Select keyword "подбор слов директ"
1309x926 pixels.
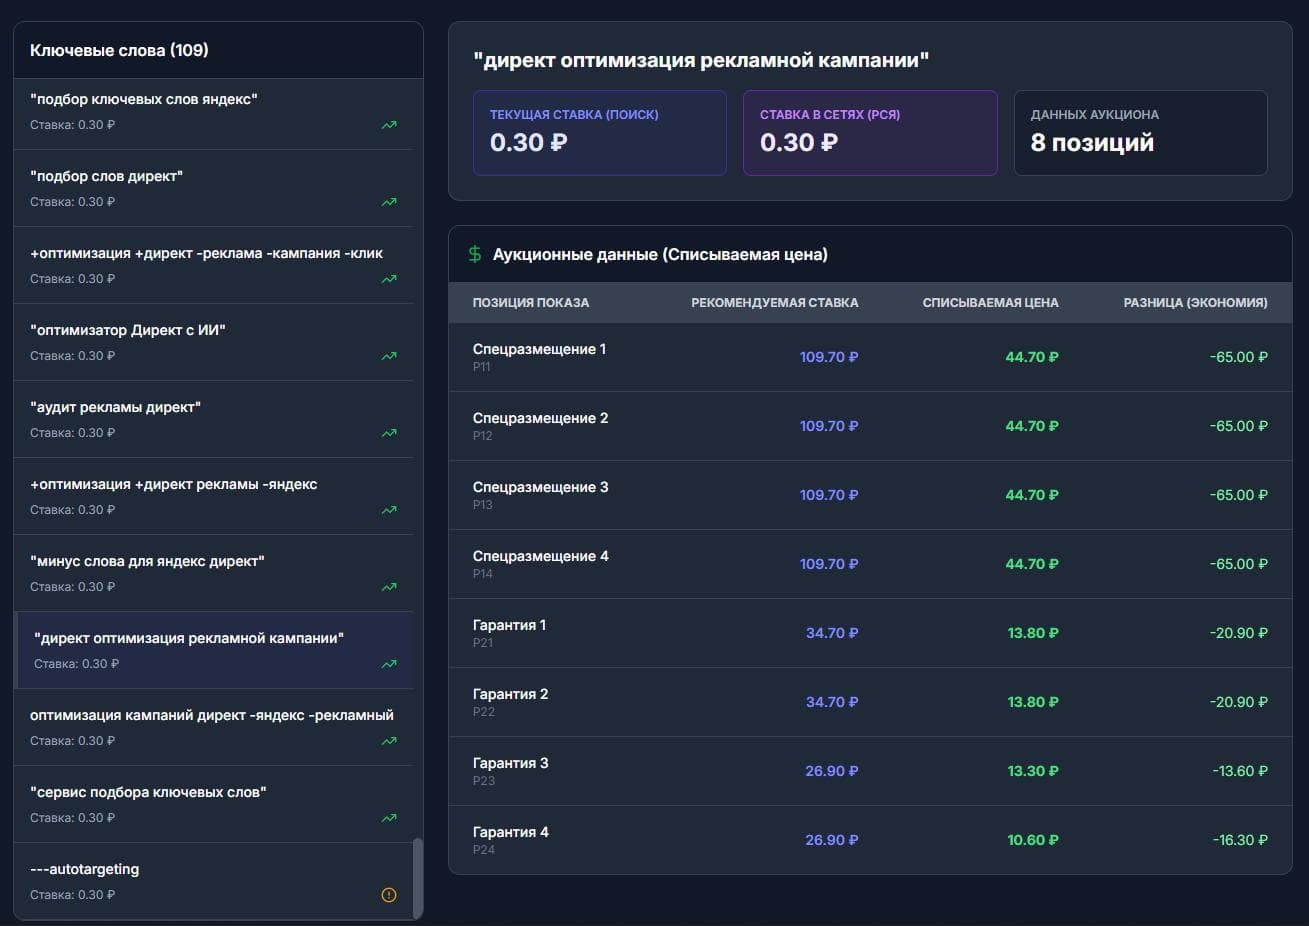tap(213, 188)
